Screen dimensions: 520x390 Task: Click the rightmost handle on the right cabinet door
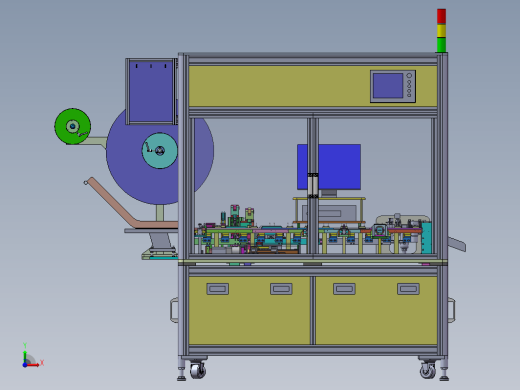pos(408,289)
